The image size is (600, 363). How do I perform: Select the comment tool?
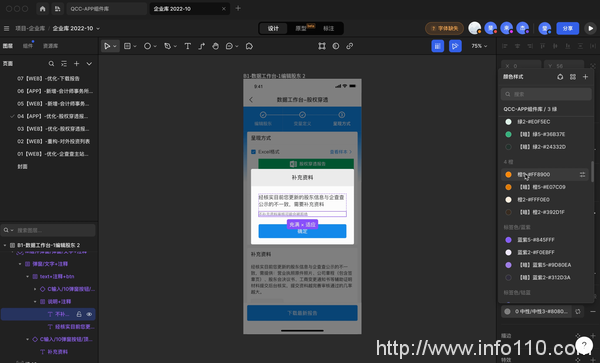click(x=229, y=46)
